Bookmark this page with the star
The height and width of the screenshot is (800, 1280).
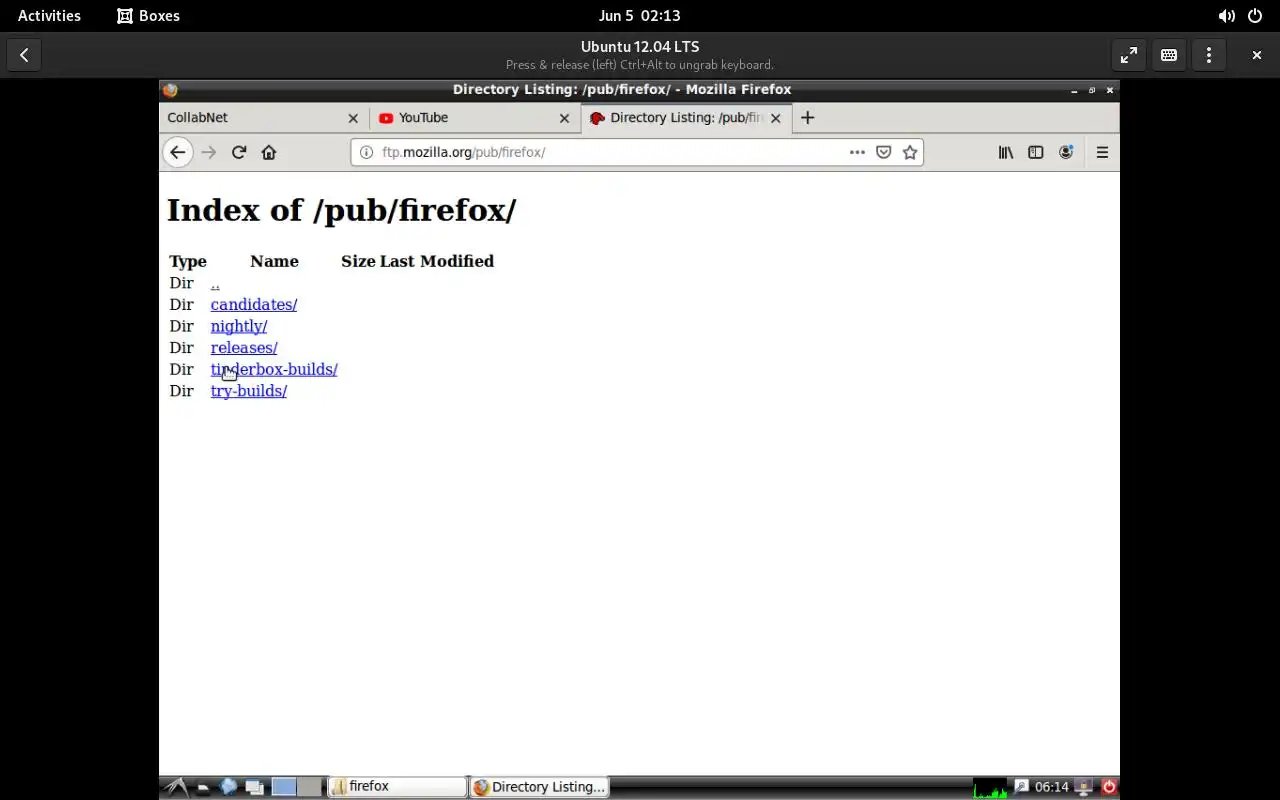point(910,152)
